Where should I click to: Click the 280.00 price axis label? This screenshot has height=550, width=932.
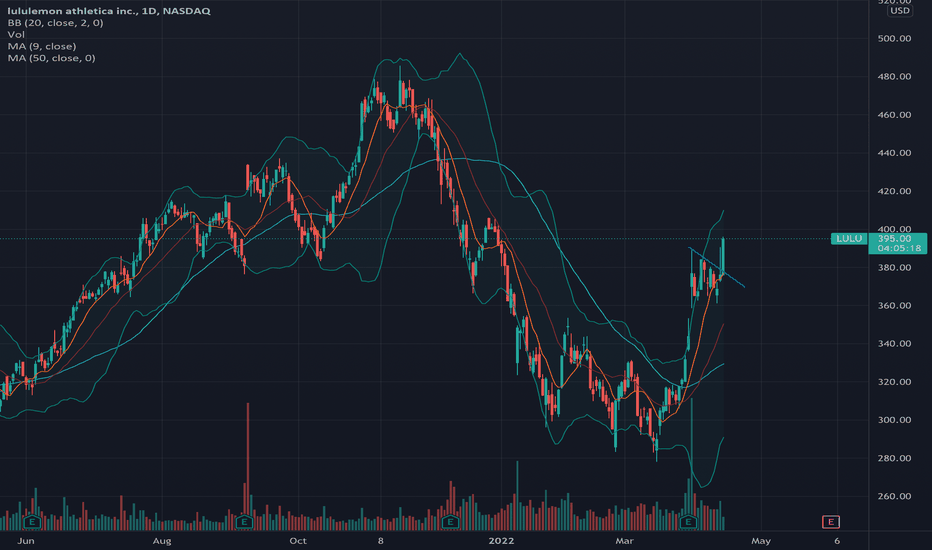tap(894, 458)
